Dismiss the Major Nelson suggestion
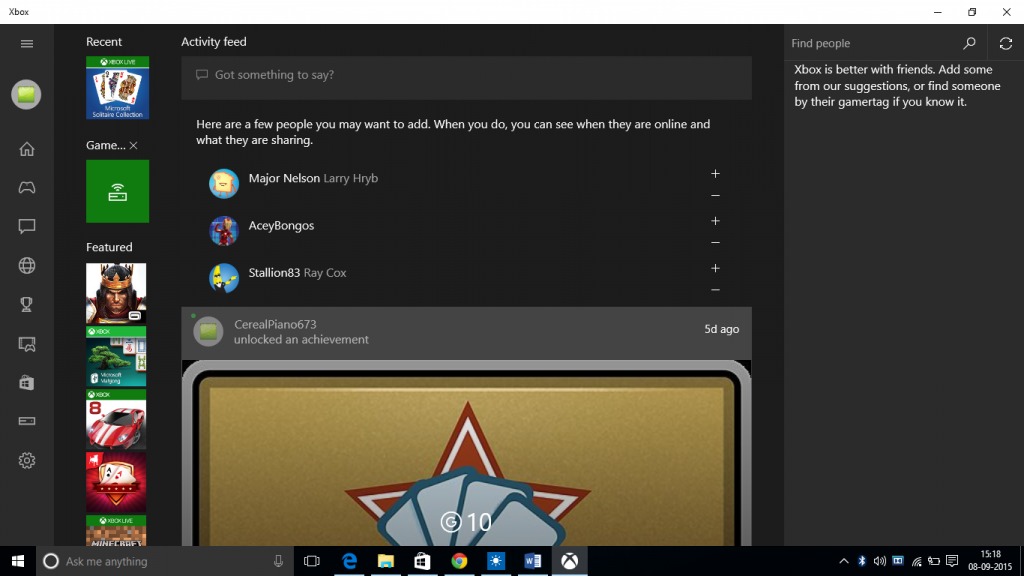Viewport: 1024px width, 576px height. coord(715,196)
